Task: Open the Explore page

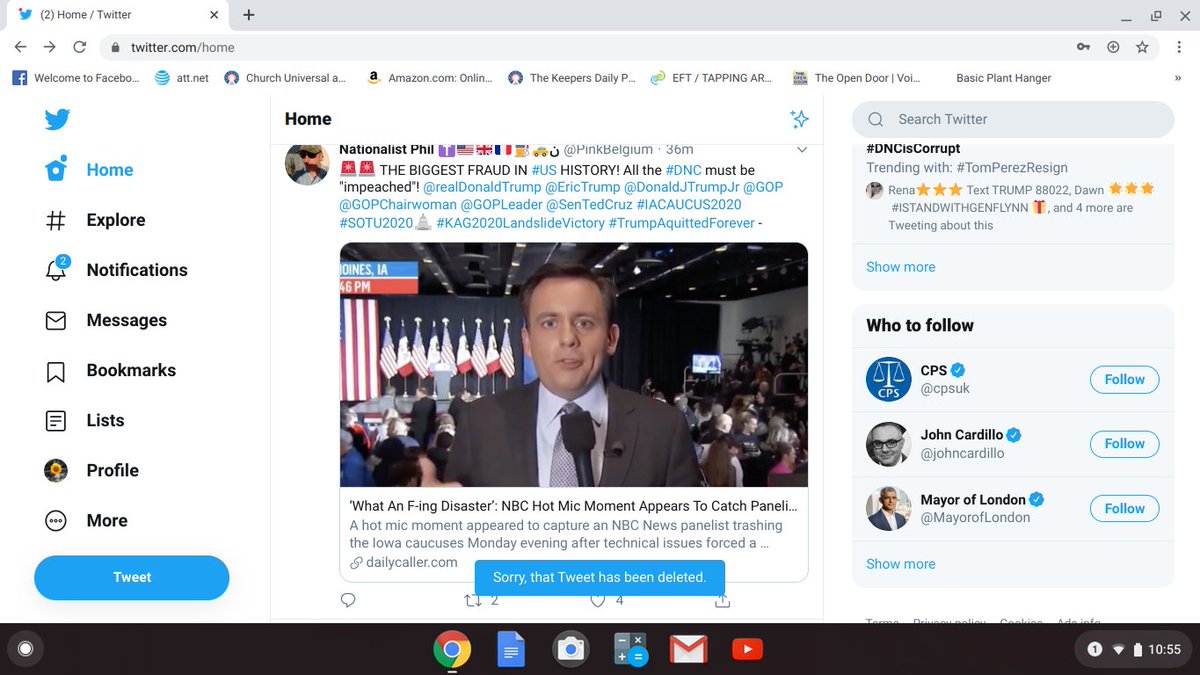Action: [x=95, y=220]
